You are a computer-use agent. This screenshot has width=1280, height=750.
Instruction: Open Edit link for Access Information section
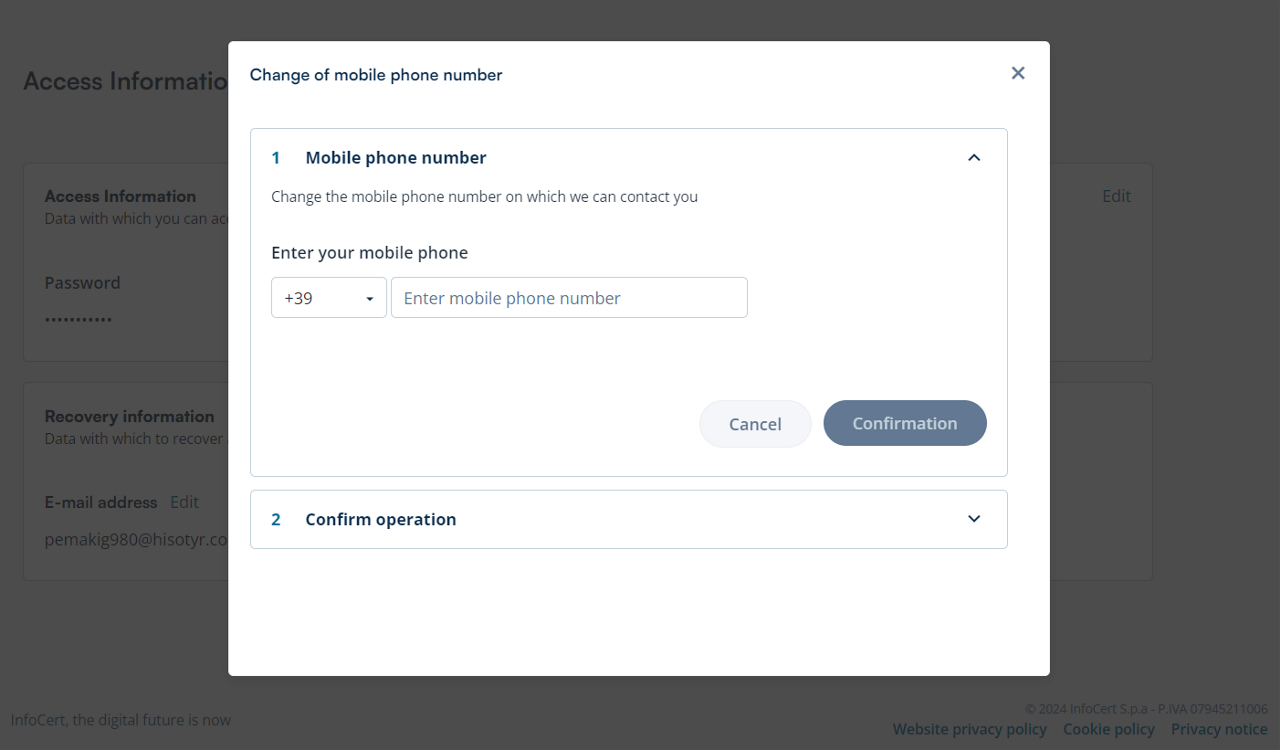coord(1116,196)
